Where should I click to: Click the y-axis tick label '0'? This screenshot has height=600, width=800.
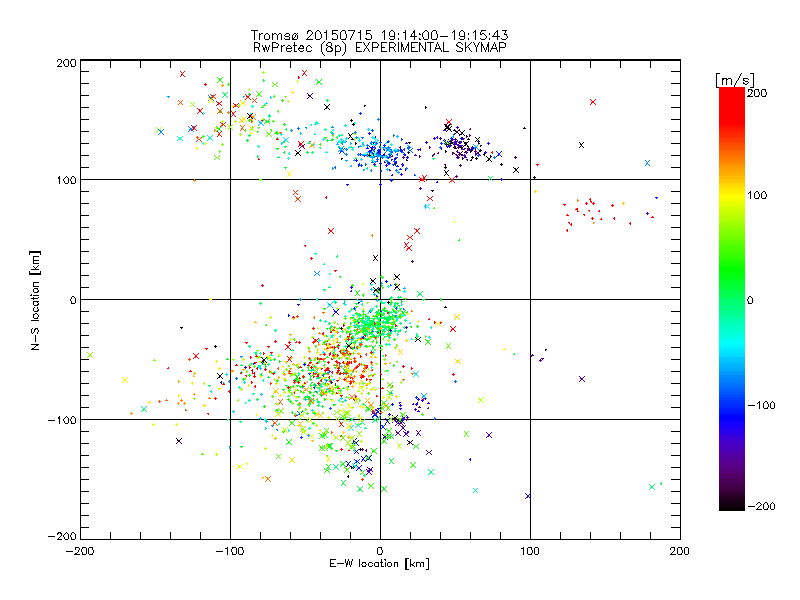(73, 300)
